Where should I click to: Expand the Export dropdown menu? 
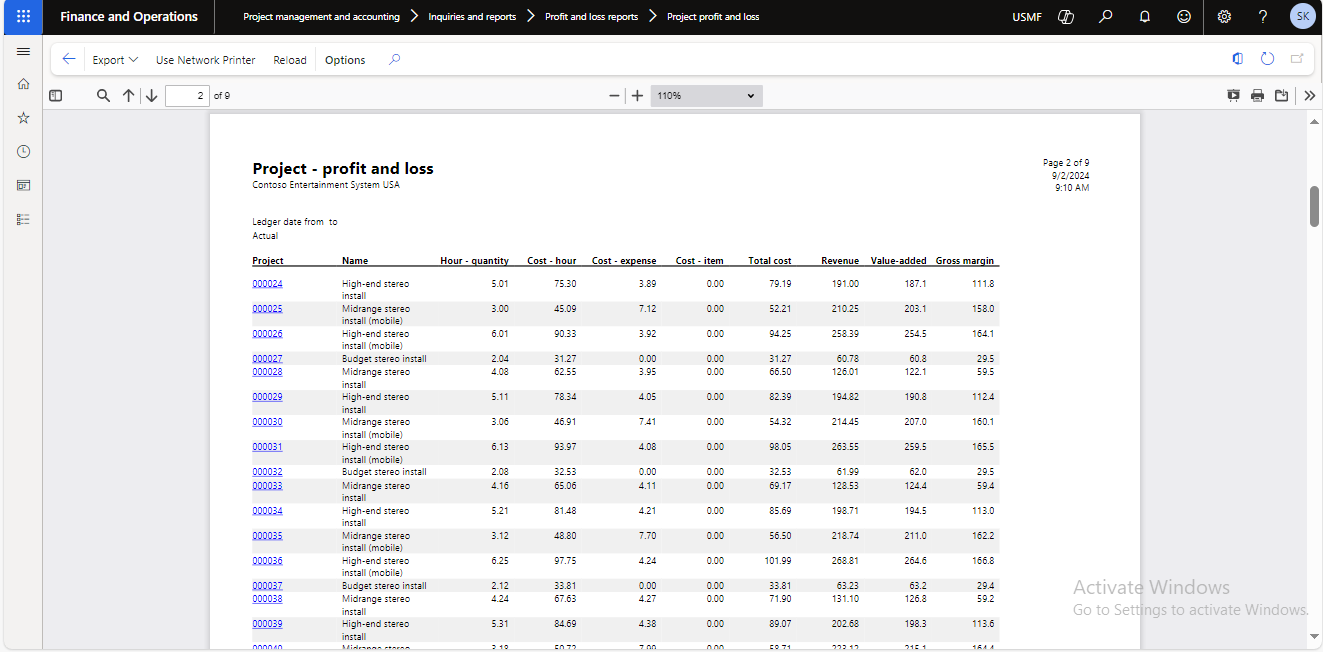click(115, 60)
